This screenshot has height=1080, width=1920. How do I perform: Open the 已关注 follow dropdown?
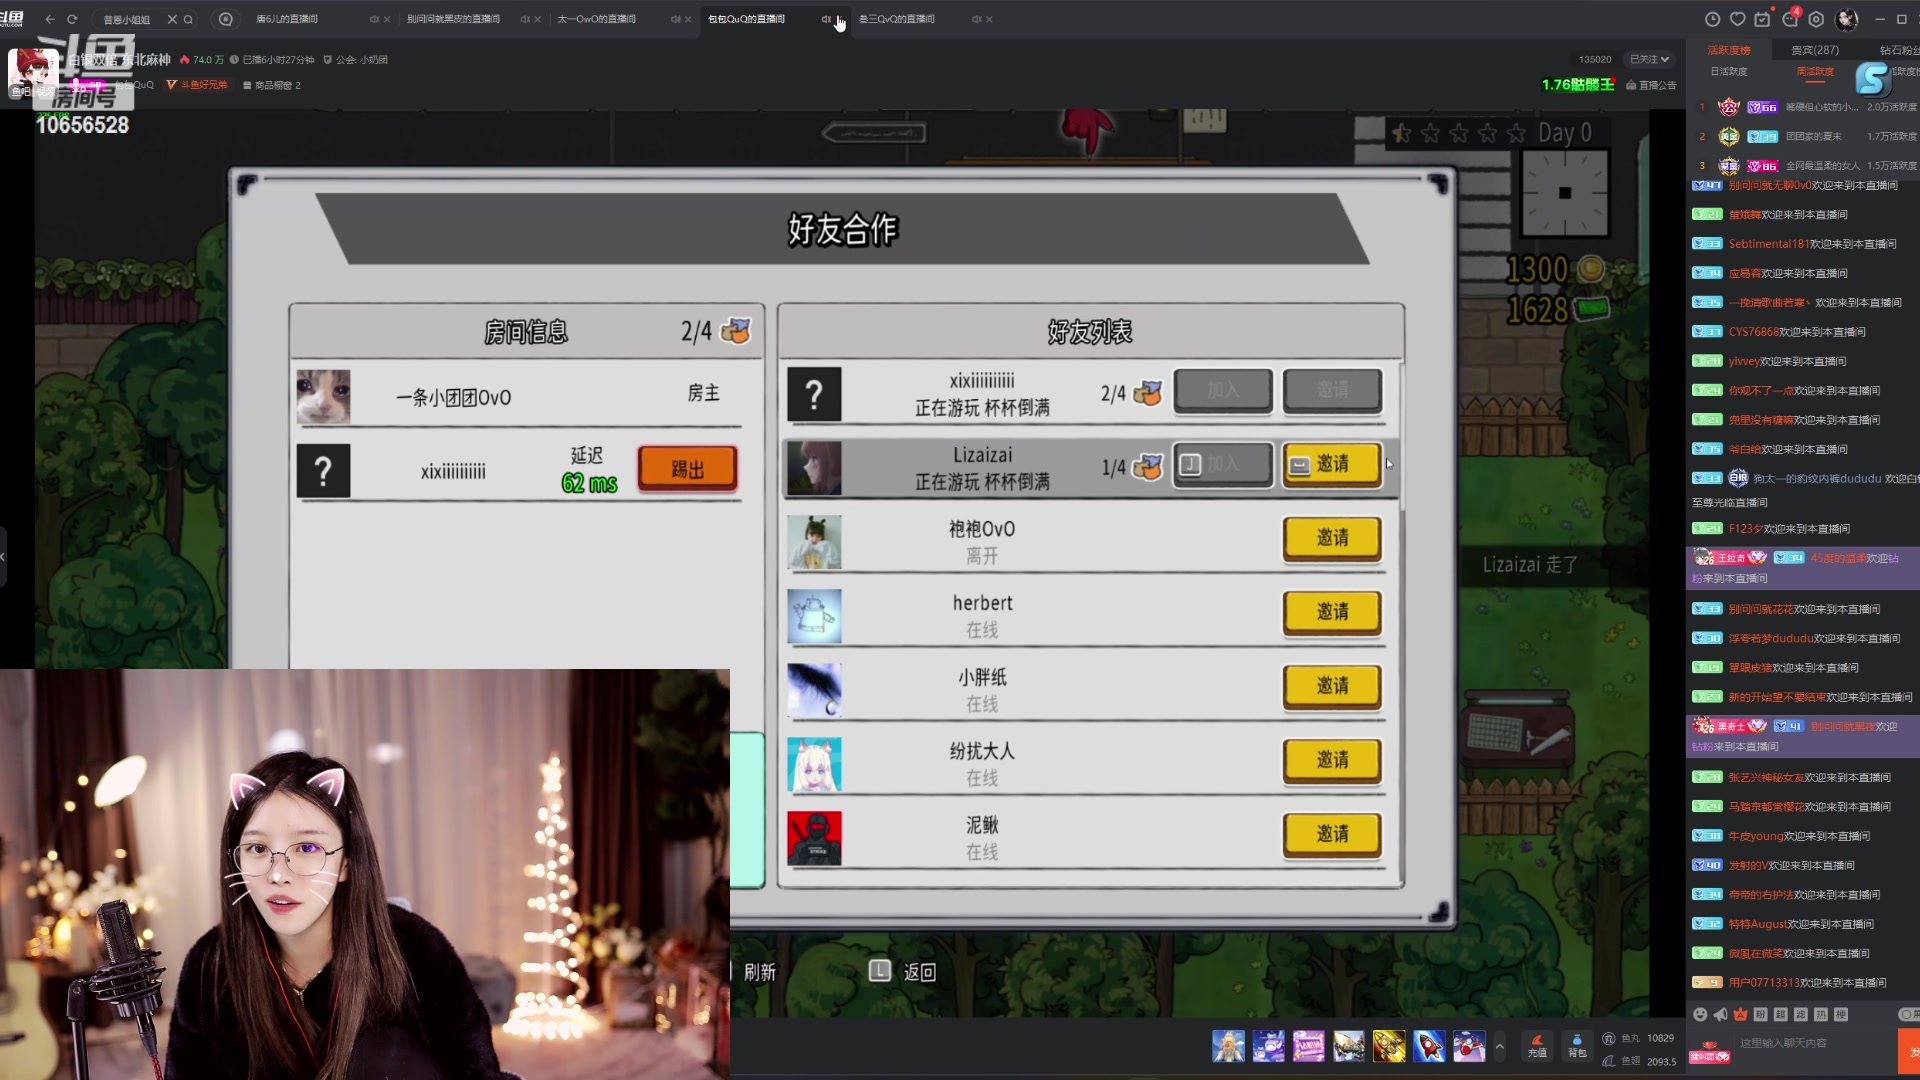1649,59
